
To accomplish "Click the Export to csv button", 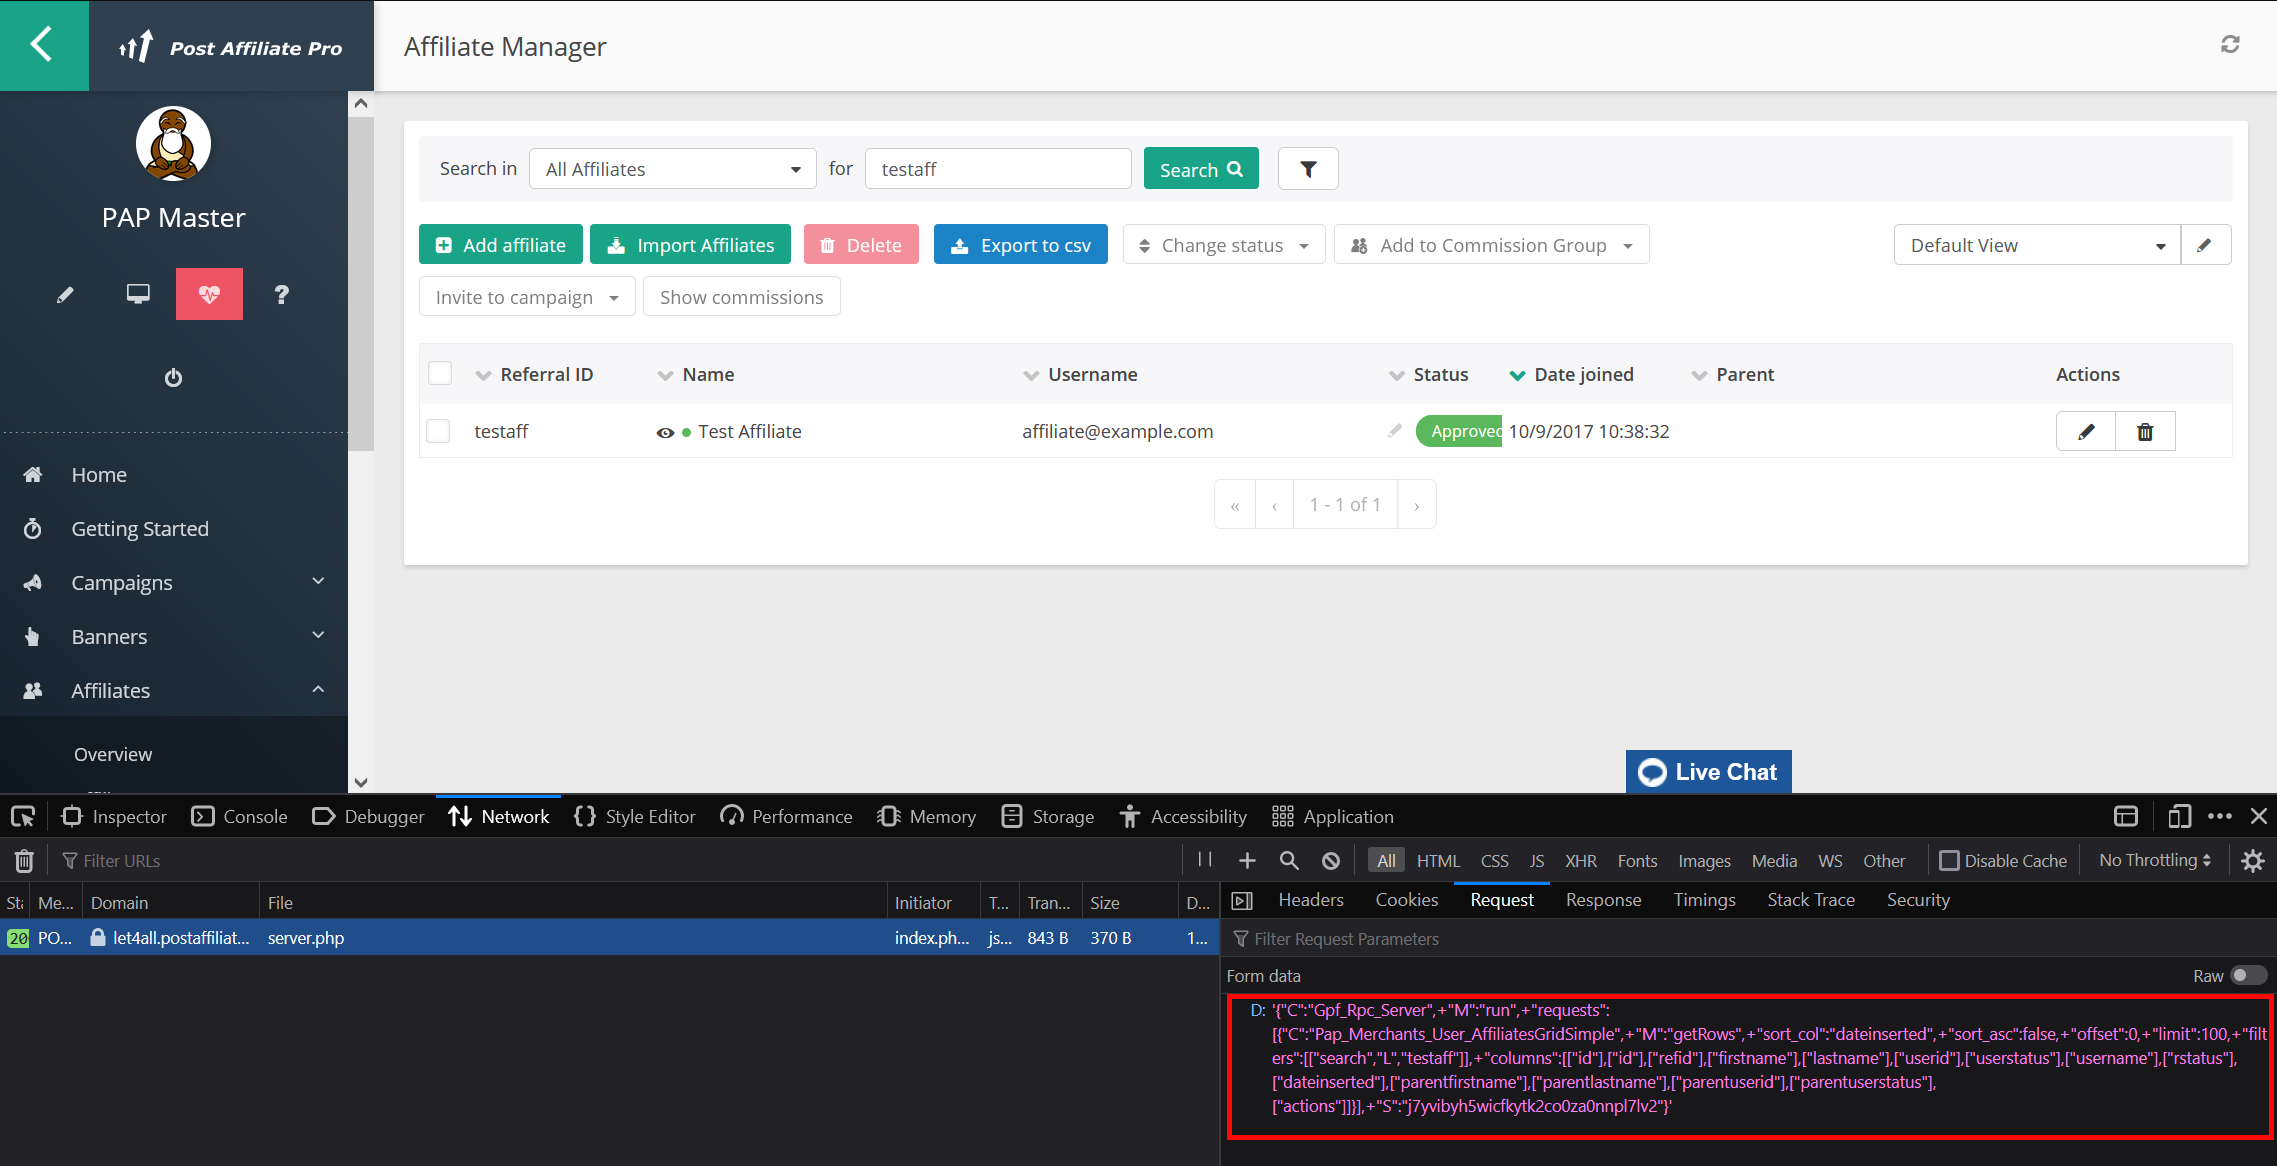I will 1020,245.
